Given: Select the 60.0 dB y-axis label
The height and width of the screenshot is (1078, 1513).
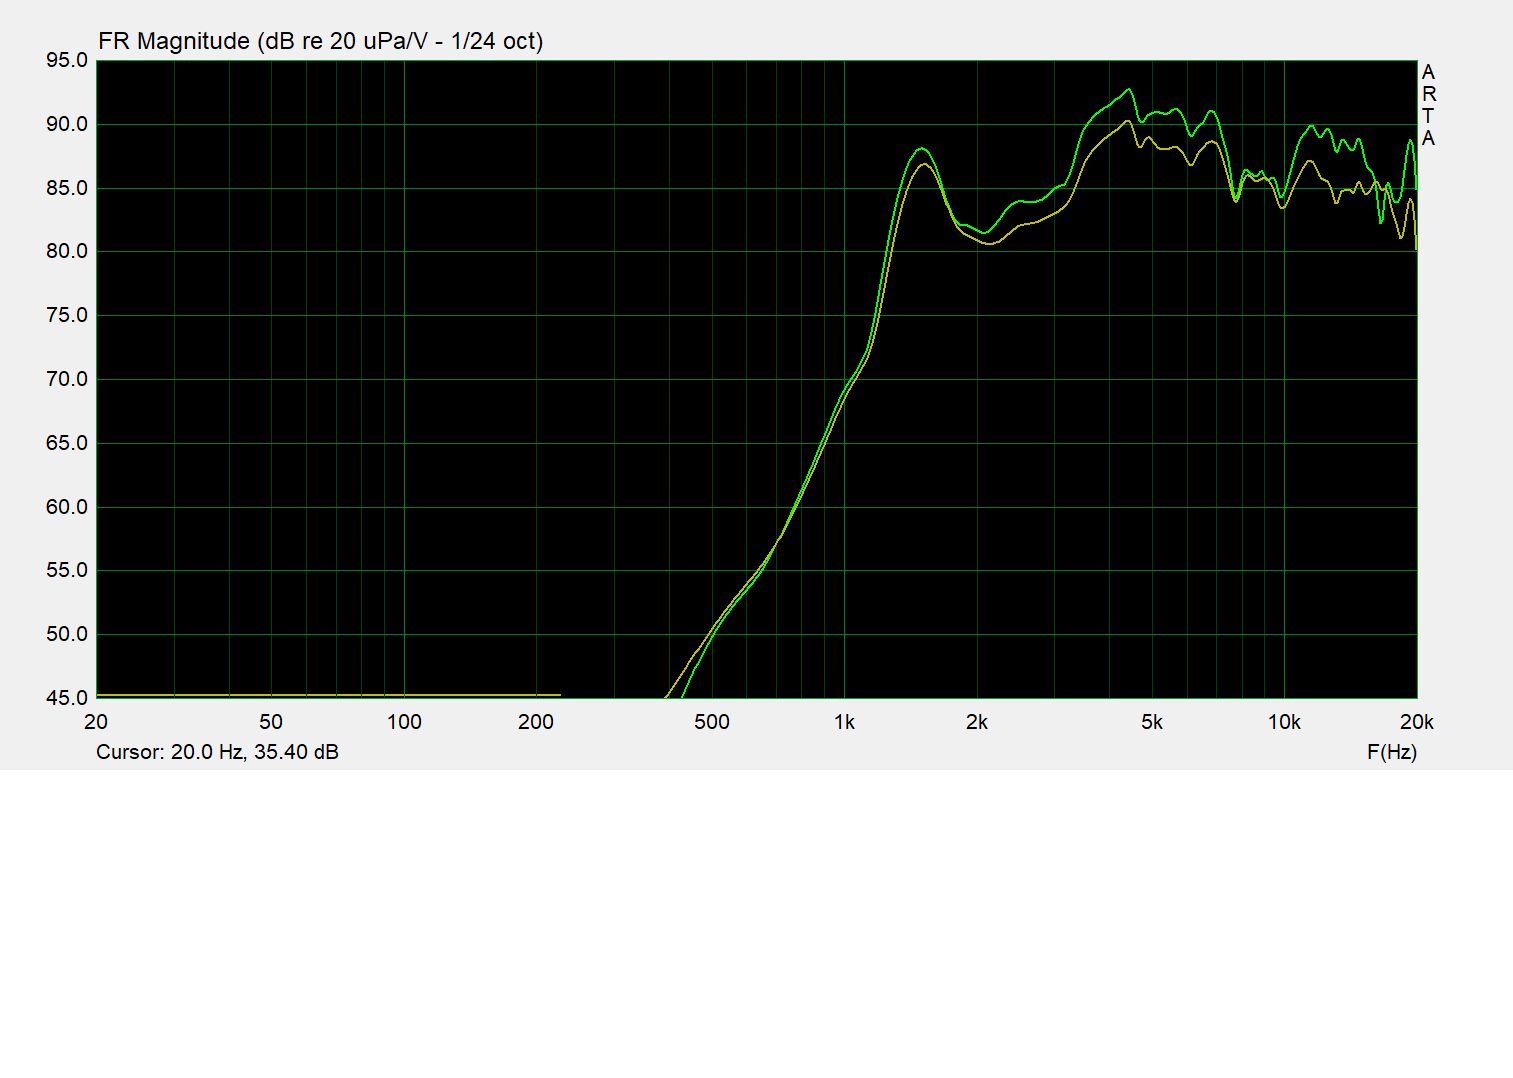Looking at the screenshot, I should click(67, 507).
